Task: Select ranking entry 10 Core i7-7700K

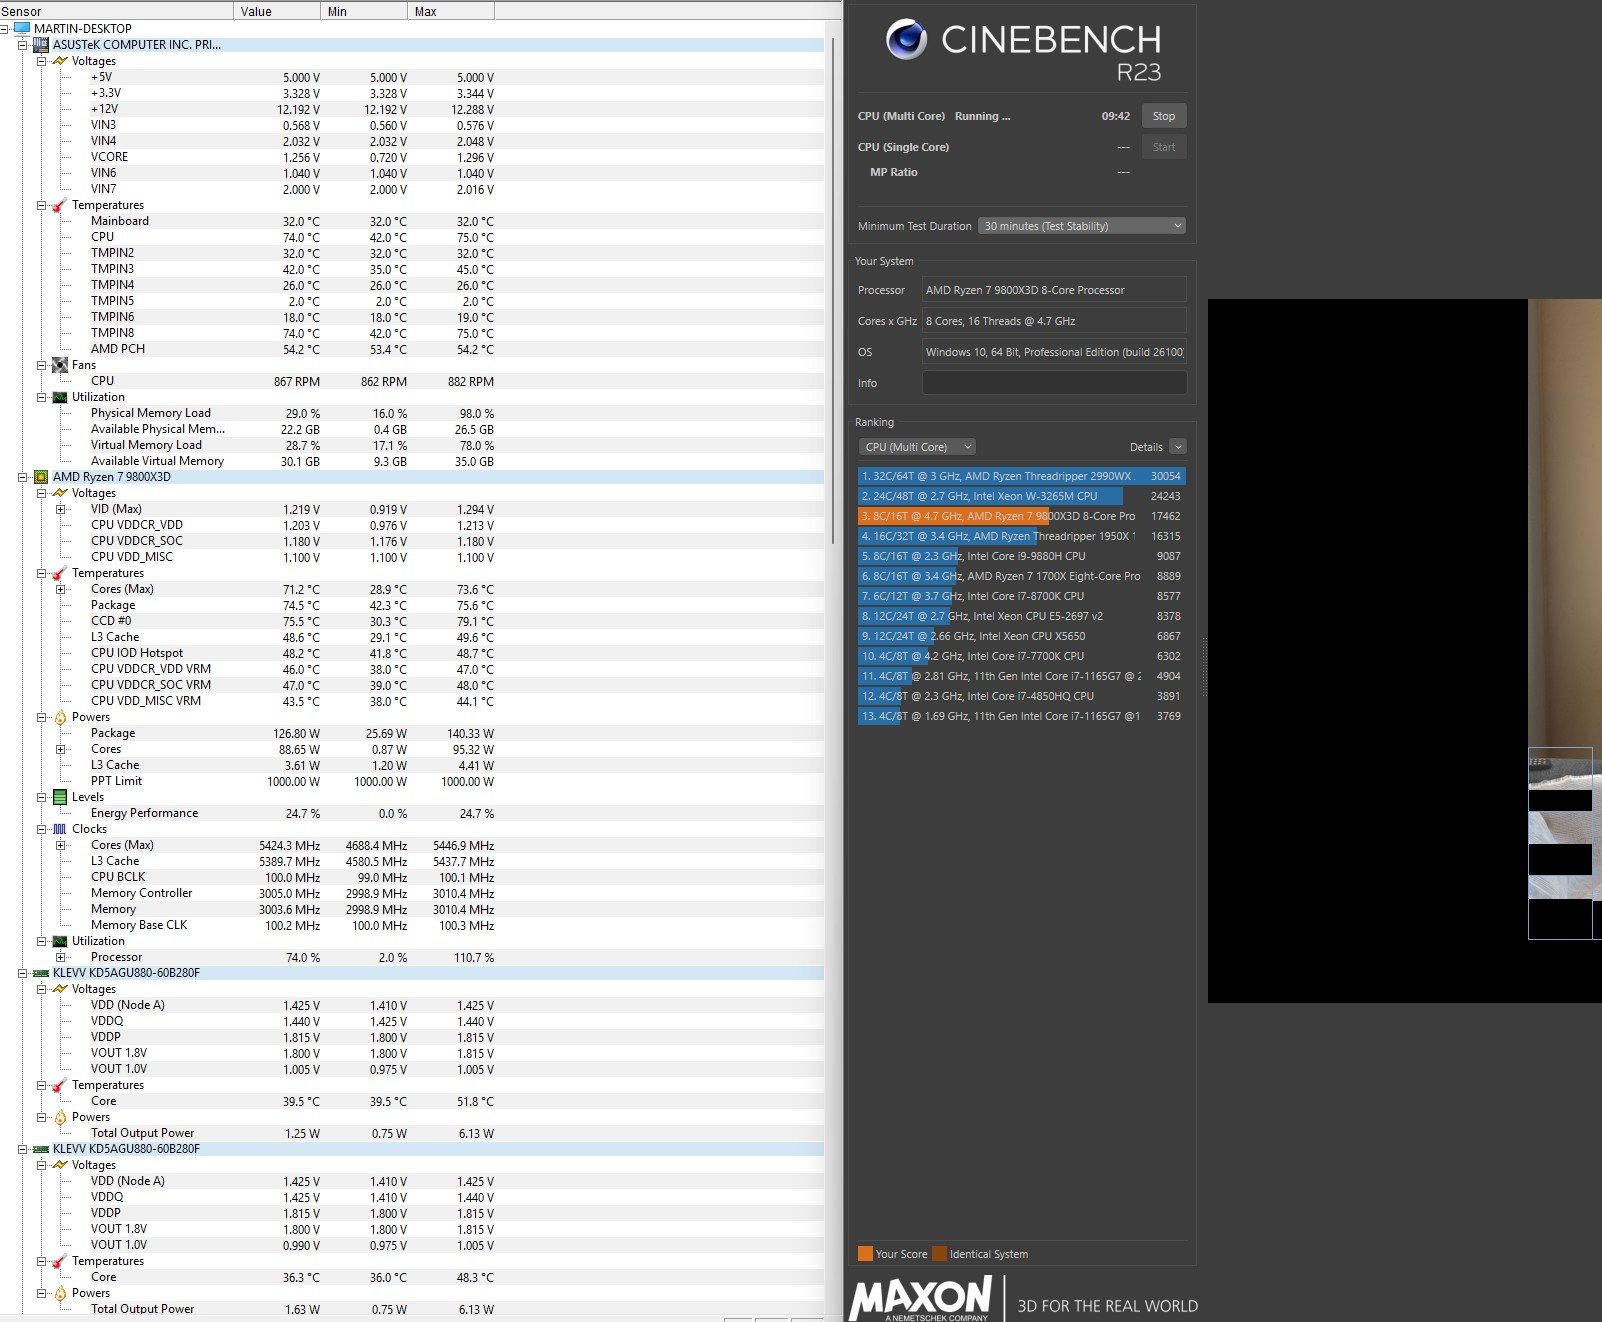Action: click(1021, 656)
